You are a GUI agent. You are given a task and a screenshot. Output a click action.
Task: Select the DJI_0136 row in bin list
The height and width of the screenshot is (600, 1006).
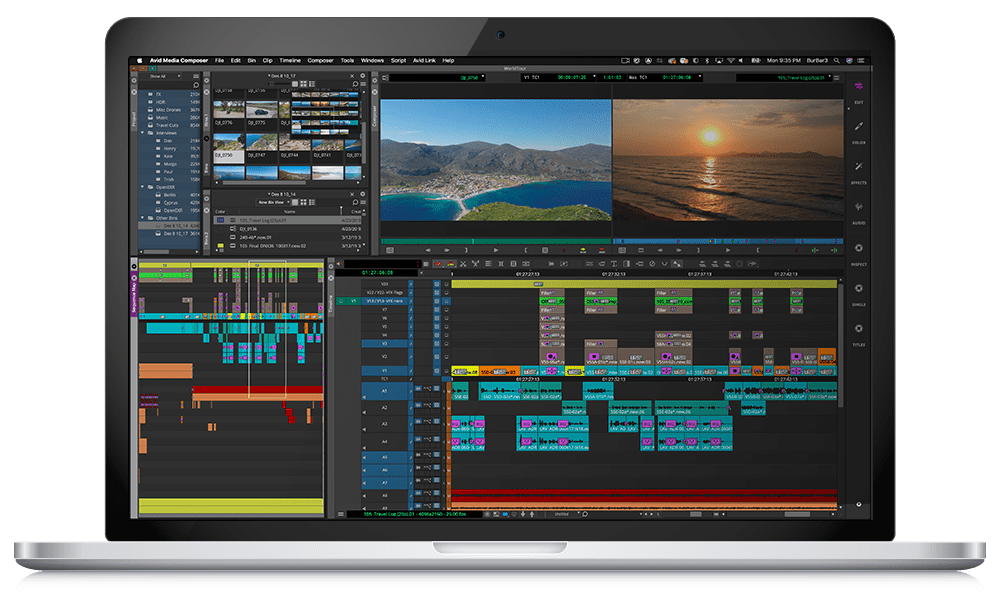[x=289, y=228]
